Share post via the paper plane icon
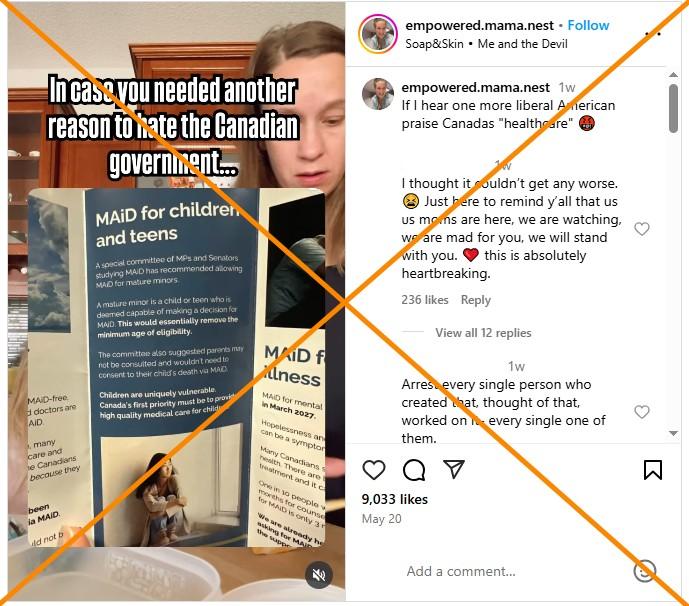This screenshot has width=689, height=606. 454,469
